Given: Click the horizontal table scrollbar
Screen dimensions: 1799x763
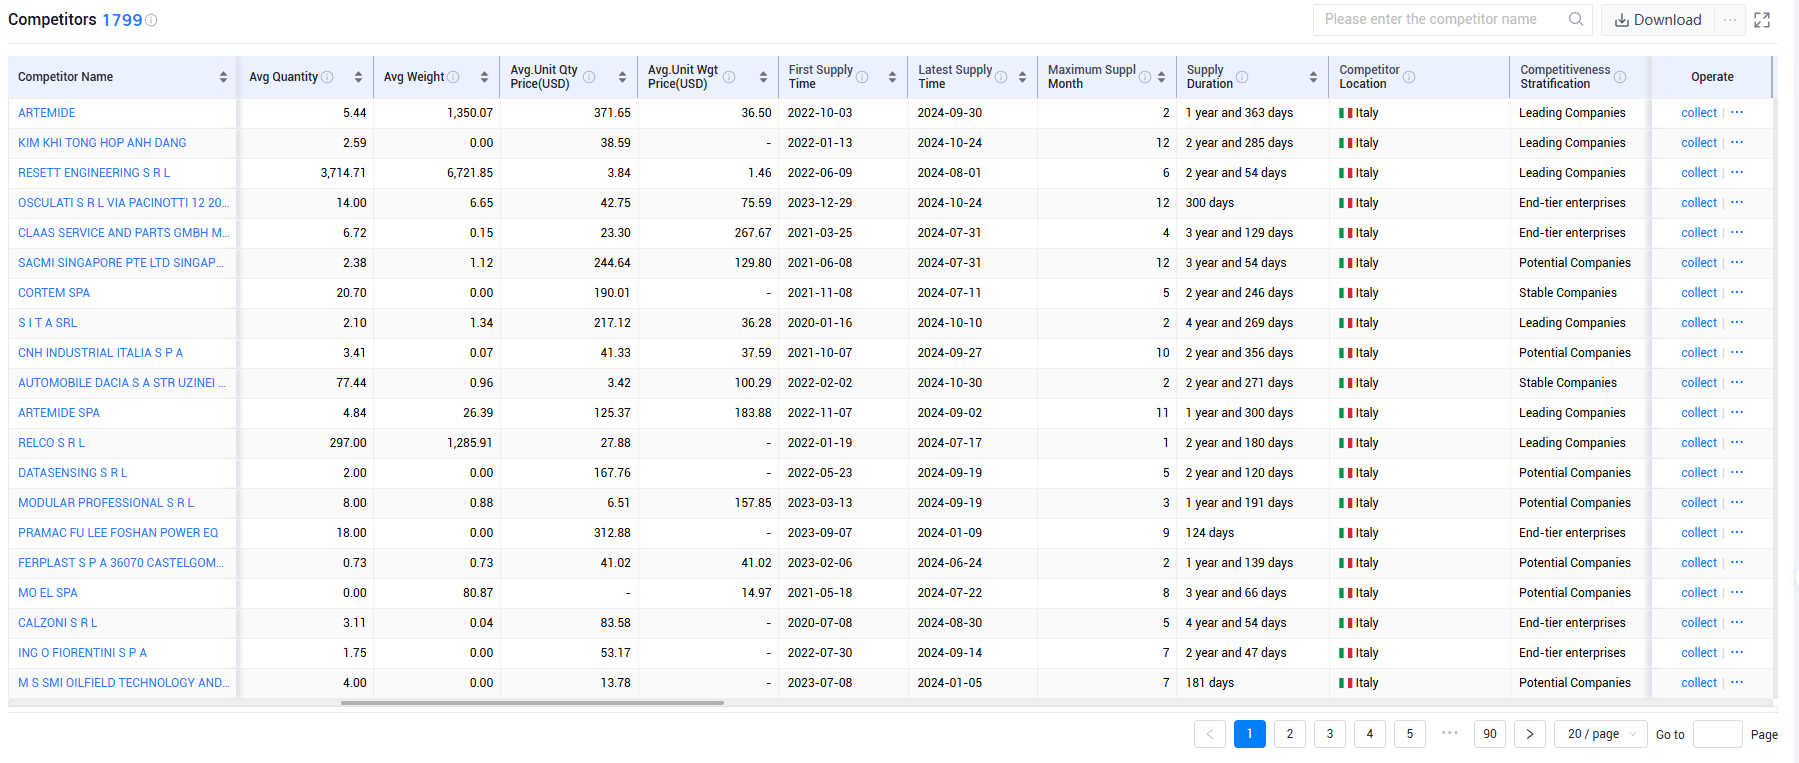Looking at the screenshot, I should 532,703.
